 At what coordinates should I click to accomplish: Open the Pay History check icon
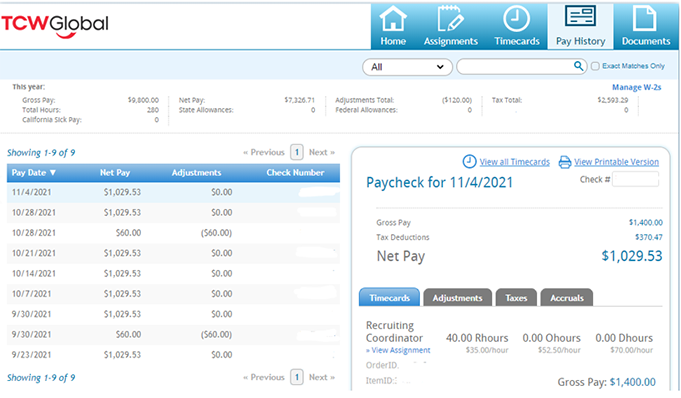tap(580, 17)
